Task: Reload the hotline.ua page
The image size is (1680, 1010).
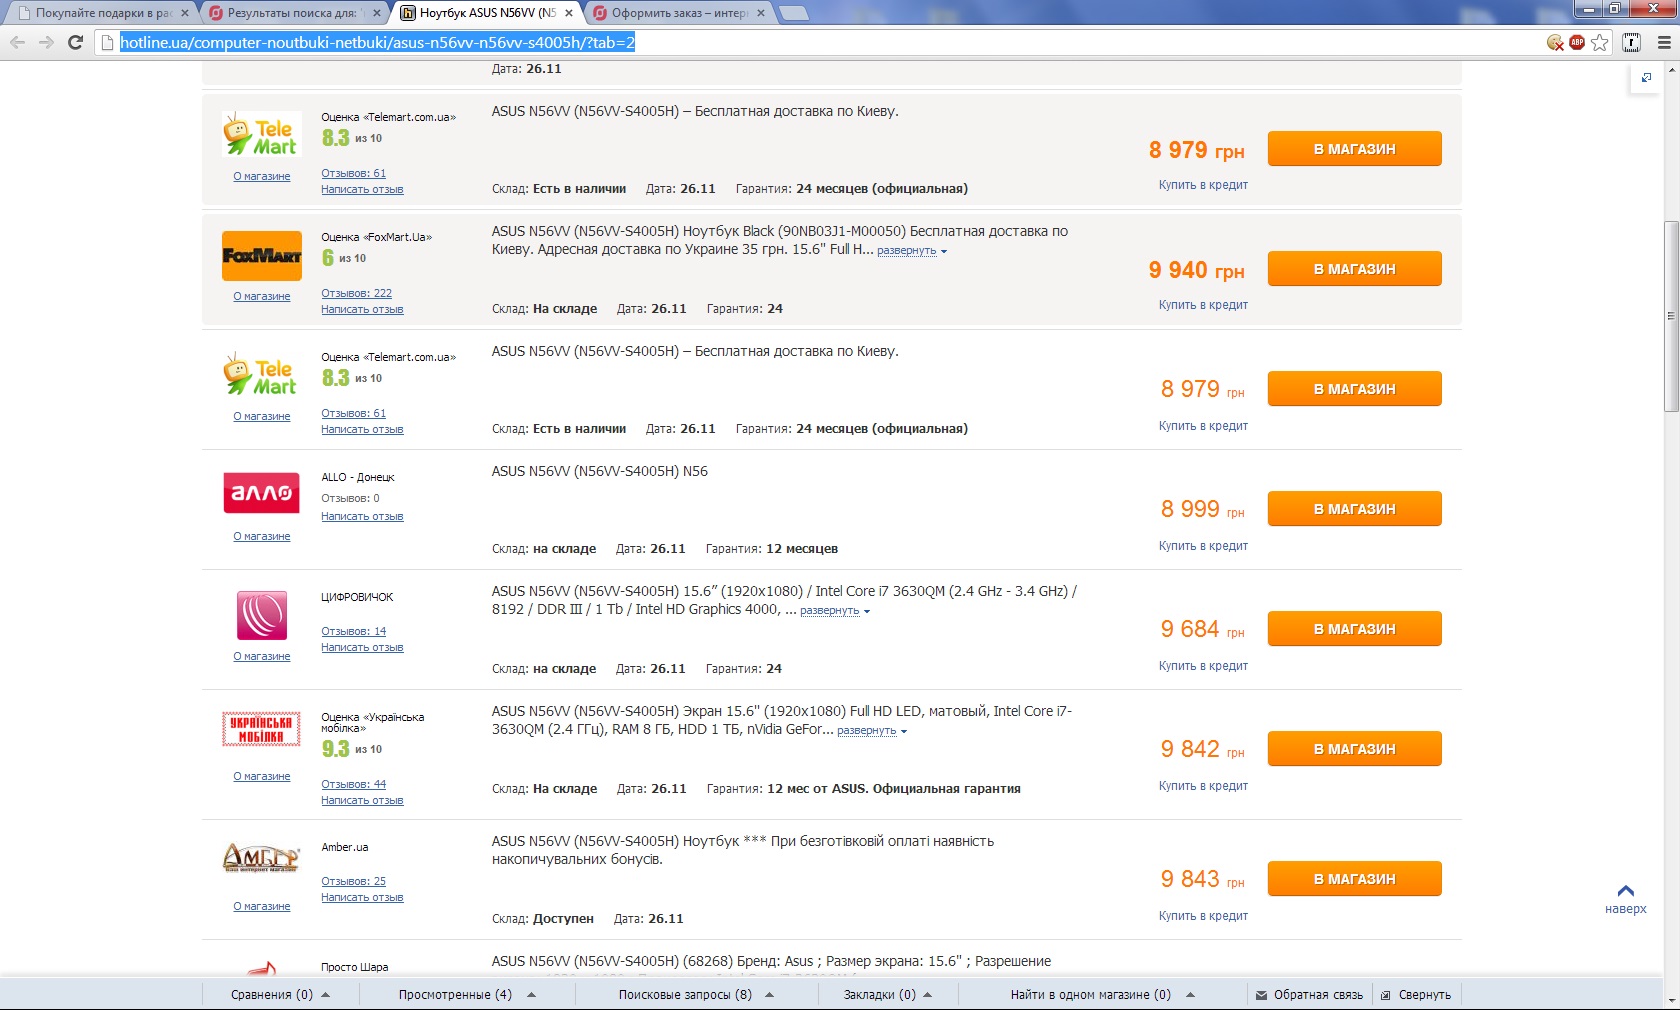Action: pyautogui.click(x=75, y=42)
